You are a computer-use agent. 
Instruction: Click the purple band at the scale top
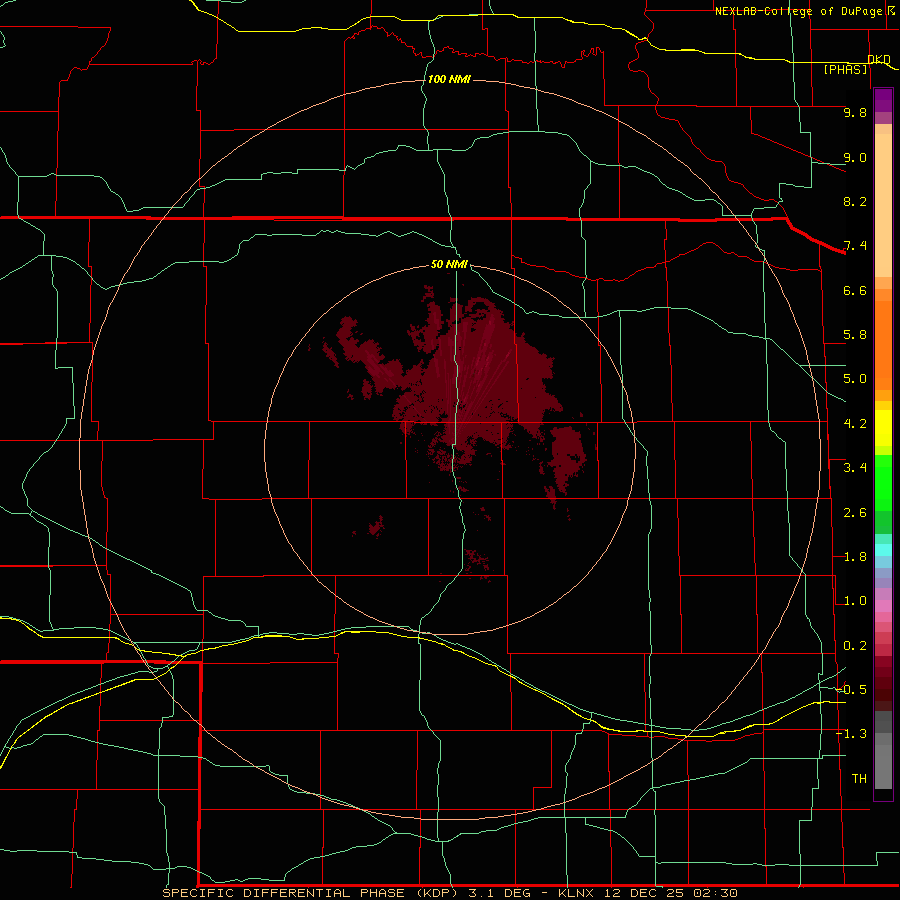point(883,100)
